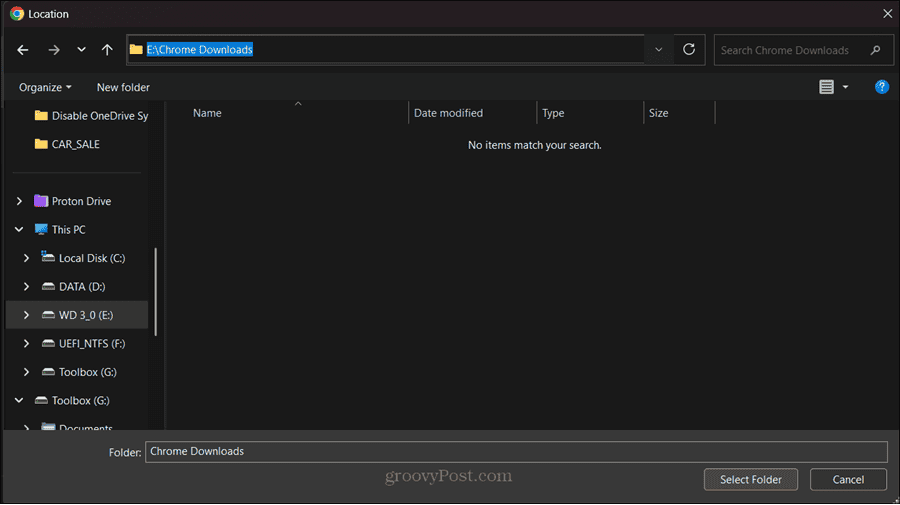900x505 pixels.
Task: Create a New folder
Action: point(123,87)
